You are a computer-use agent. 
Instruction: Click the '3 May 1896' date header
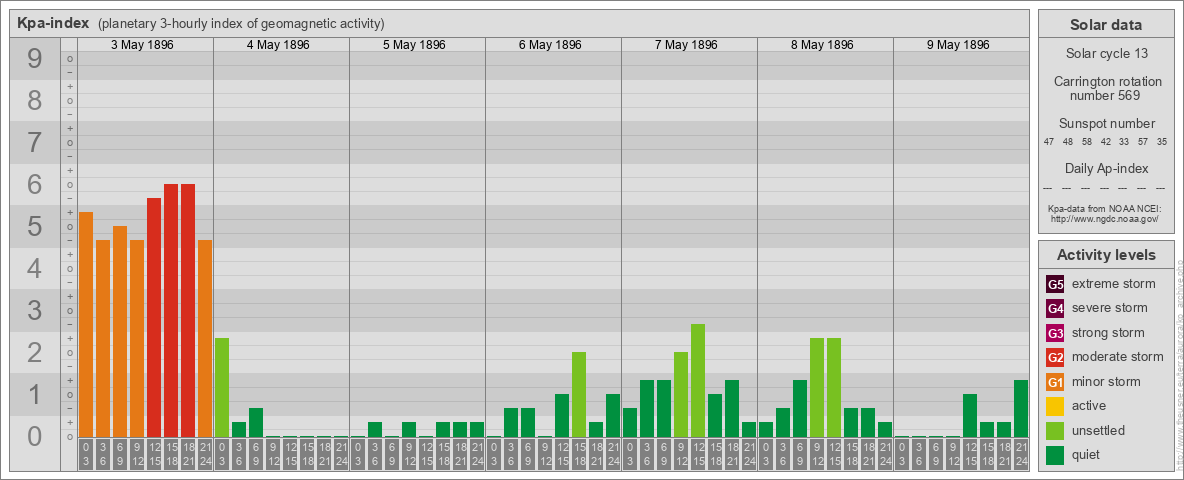coord(142,45)
